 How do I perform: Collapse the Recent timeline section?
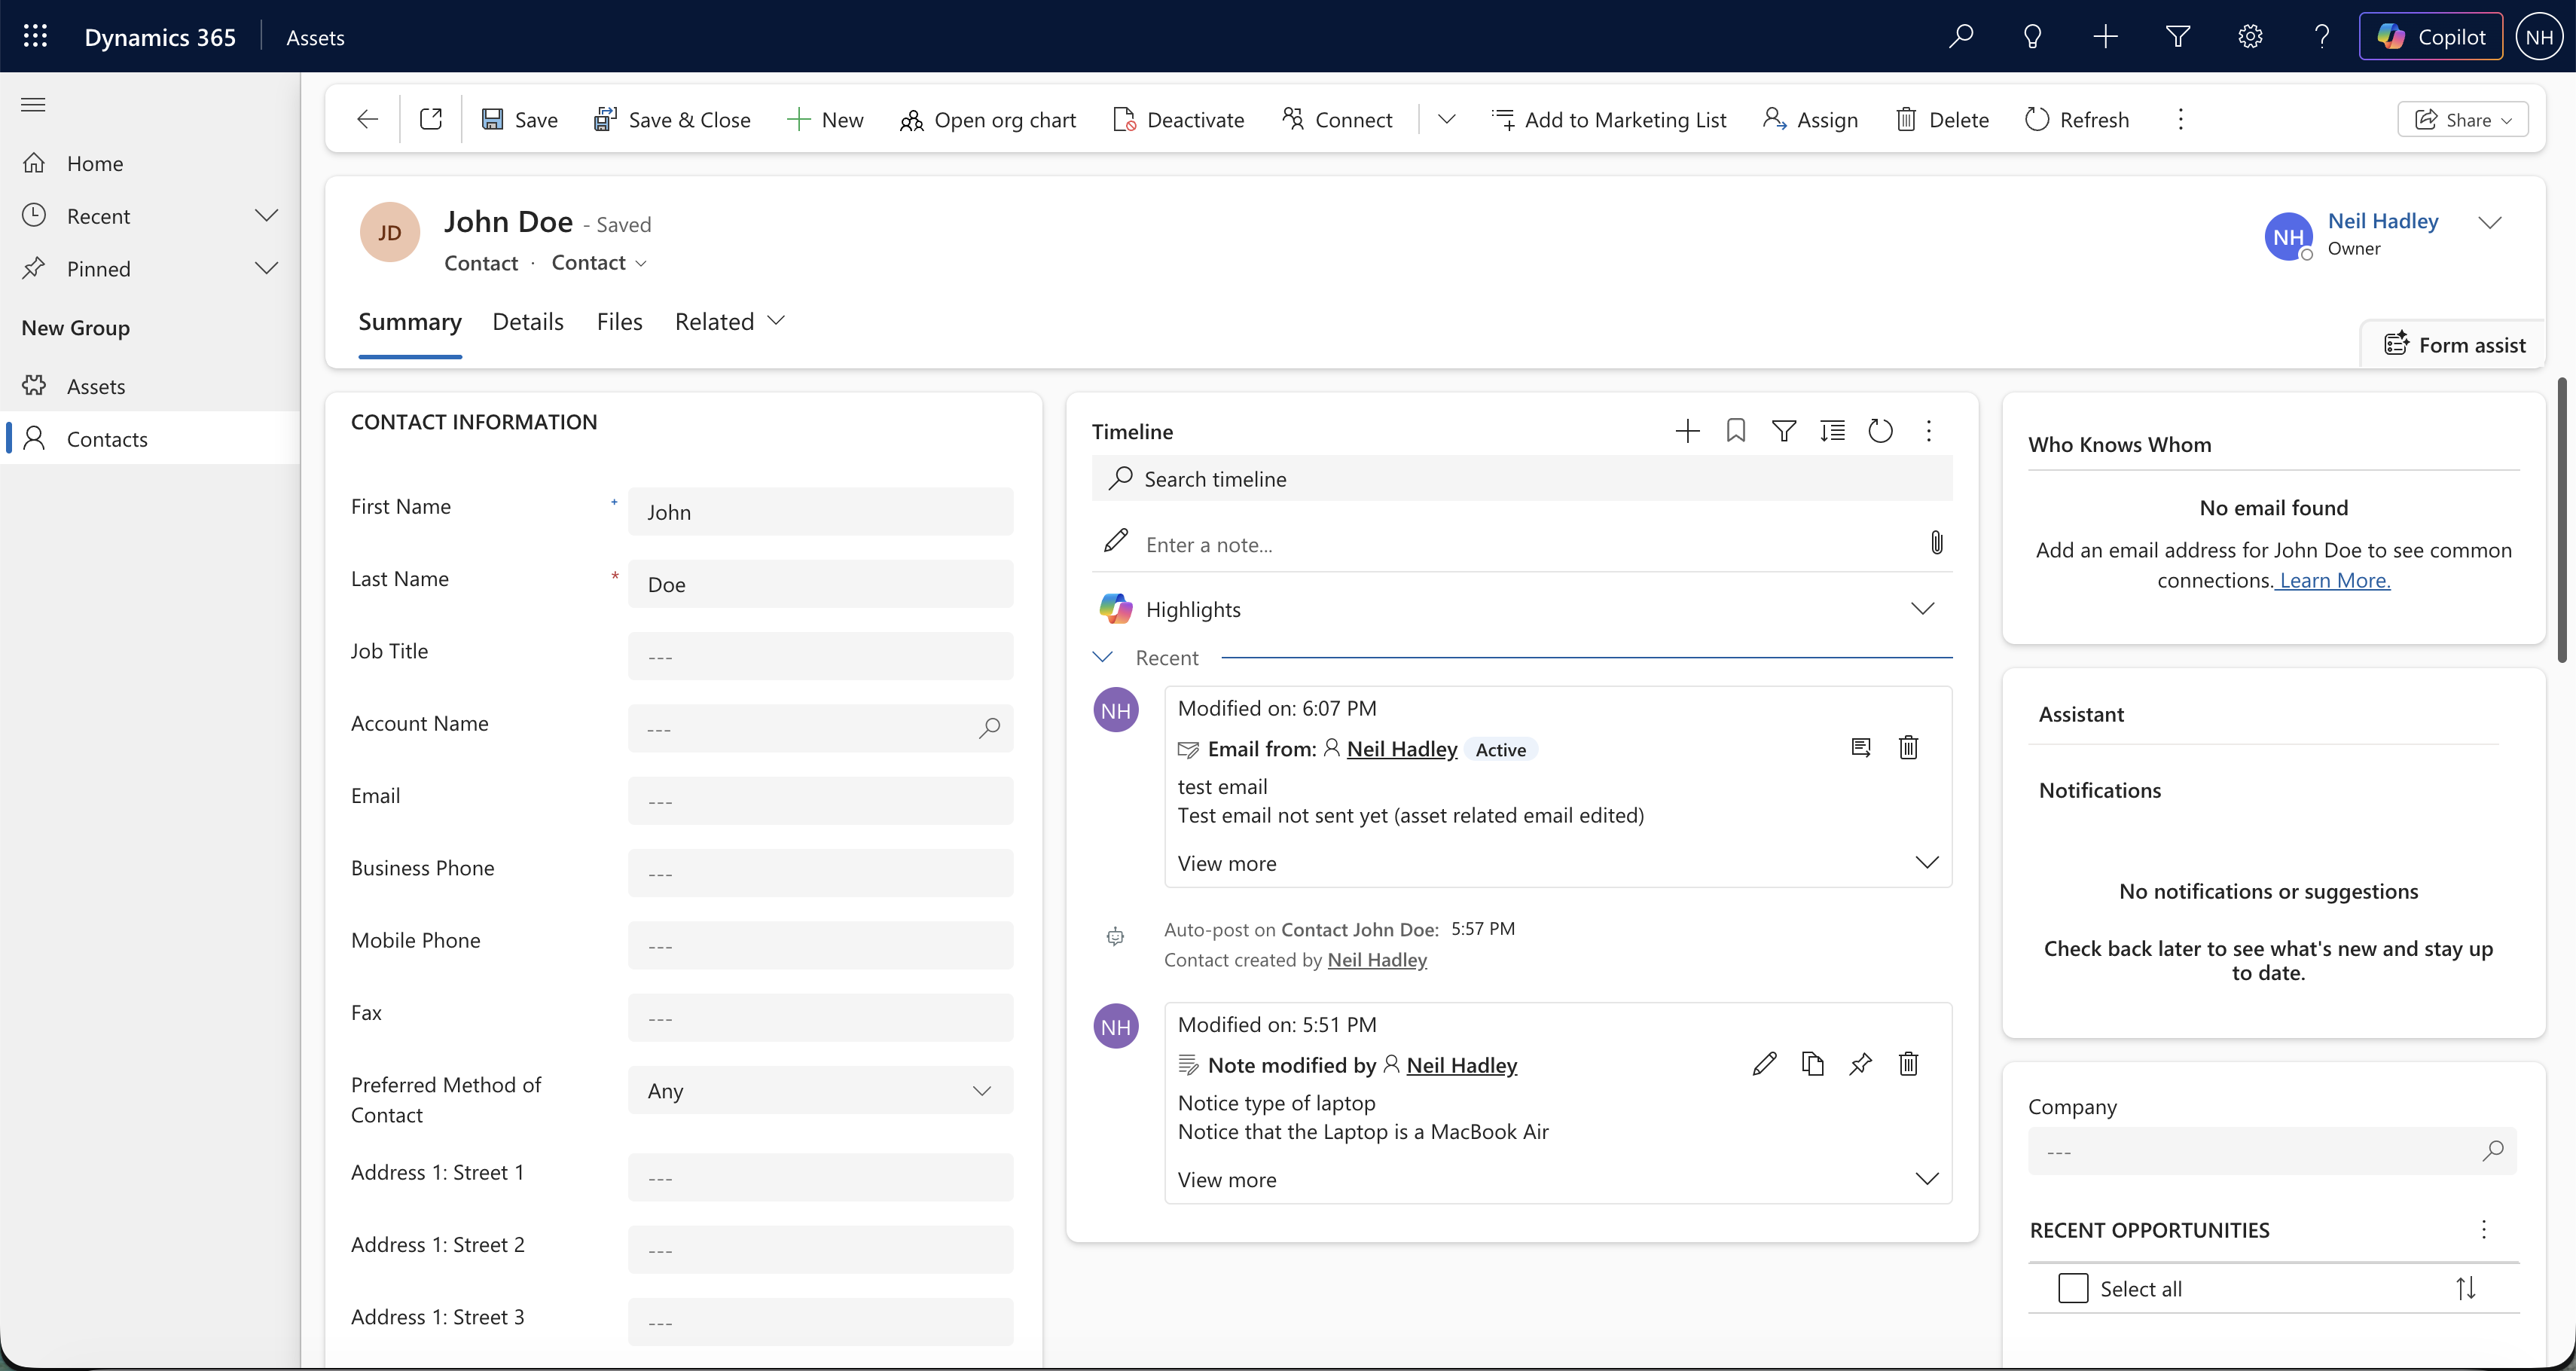1102,657
